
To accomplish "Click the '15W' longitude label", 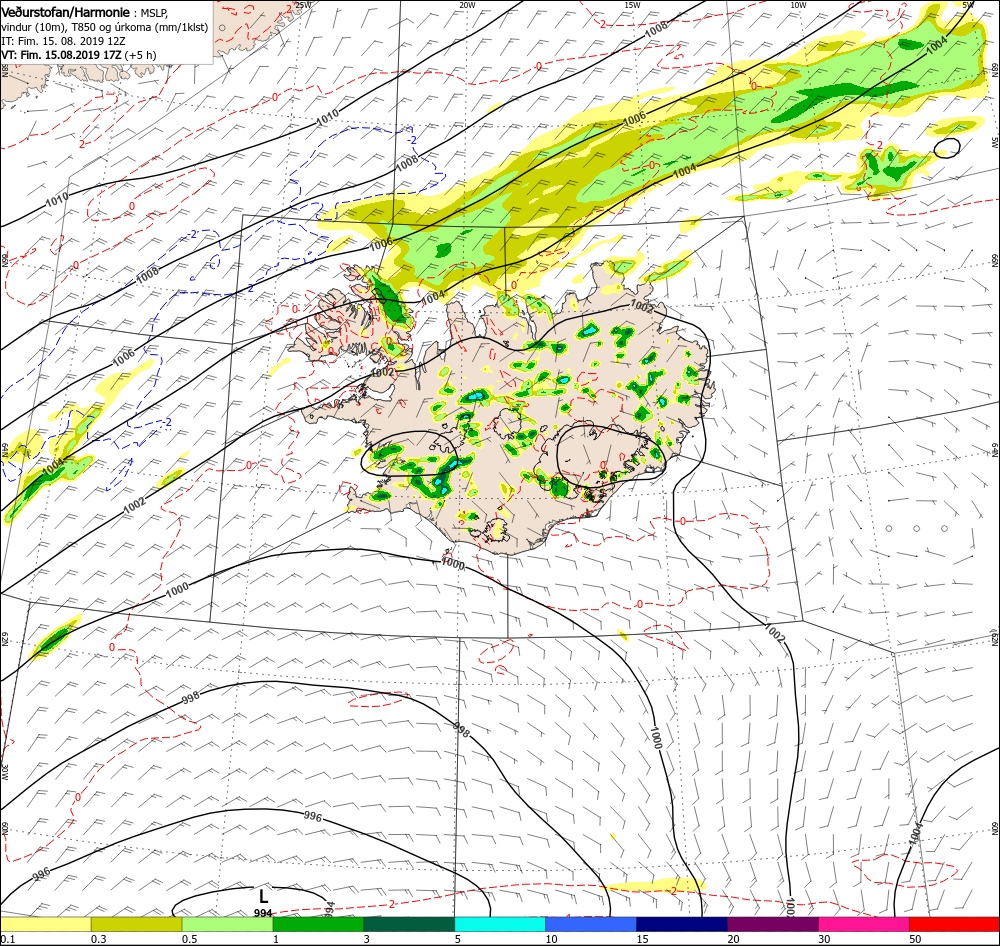I will (632, 5).
